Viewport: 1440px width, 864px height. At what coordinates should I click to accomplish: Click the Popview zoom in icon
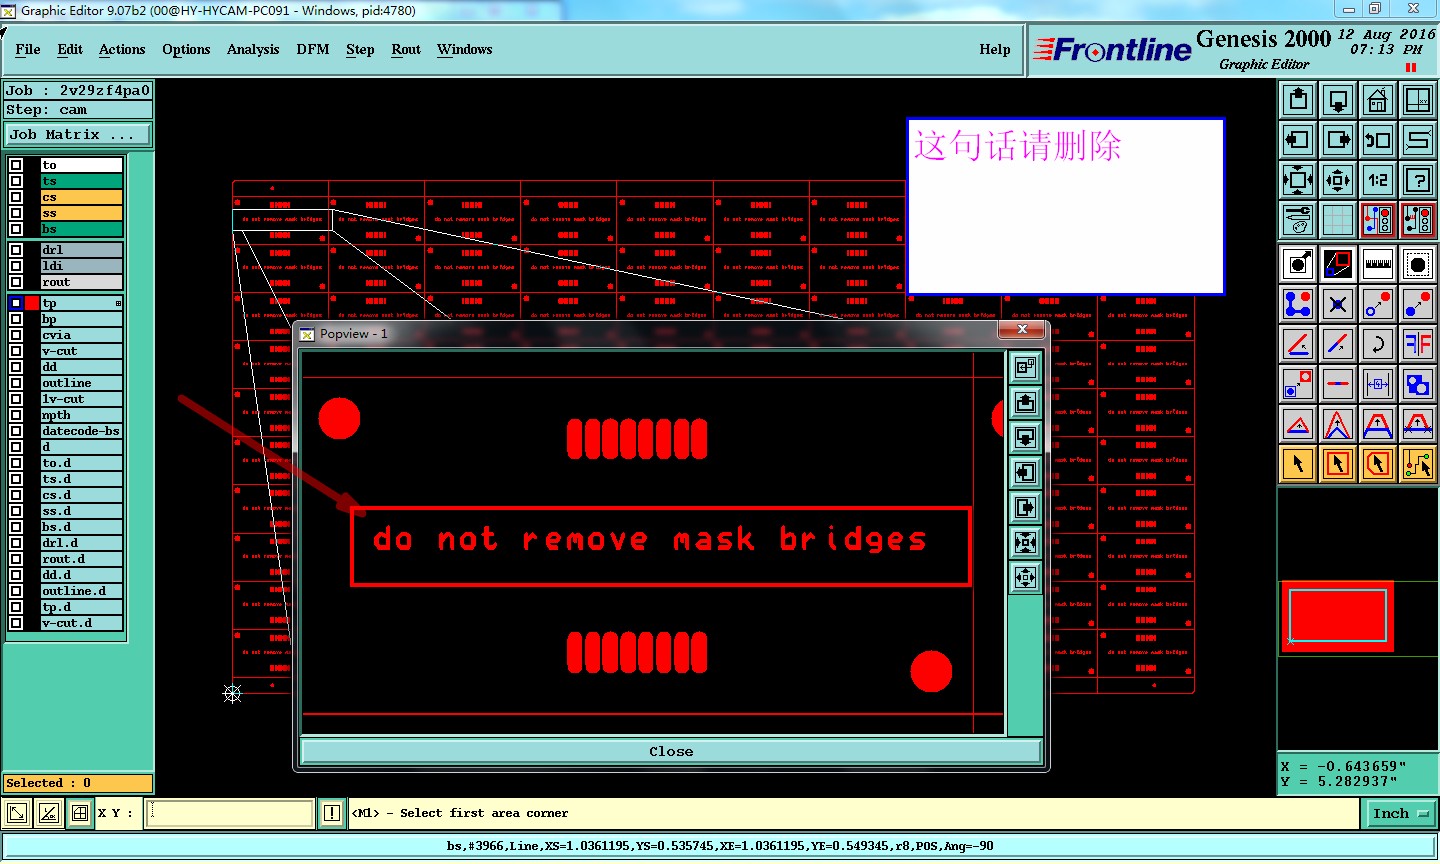1025,542
